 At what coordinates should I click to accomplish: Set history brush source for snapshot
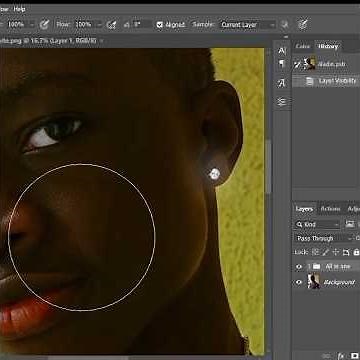[297, 64]
